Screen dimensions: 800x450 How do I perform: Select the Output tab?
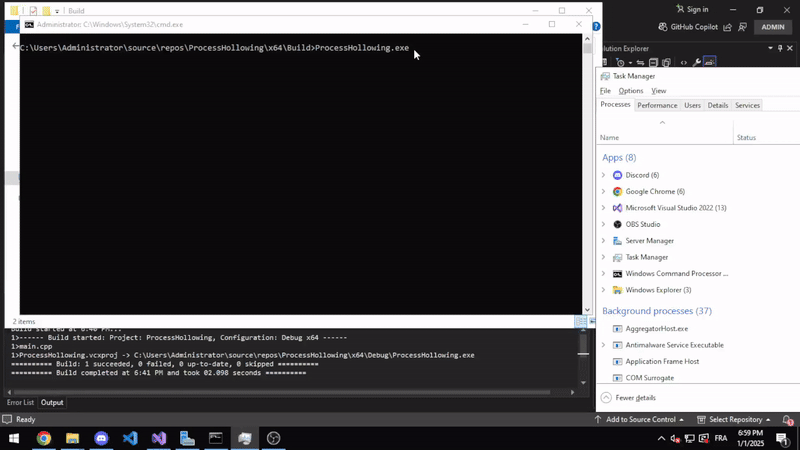pos(52,402)
